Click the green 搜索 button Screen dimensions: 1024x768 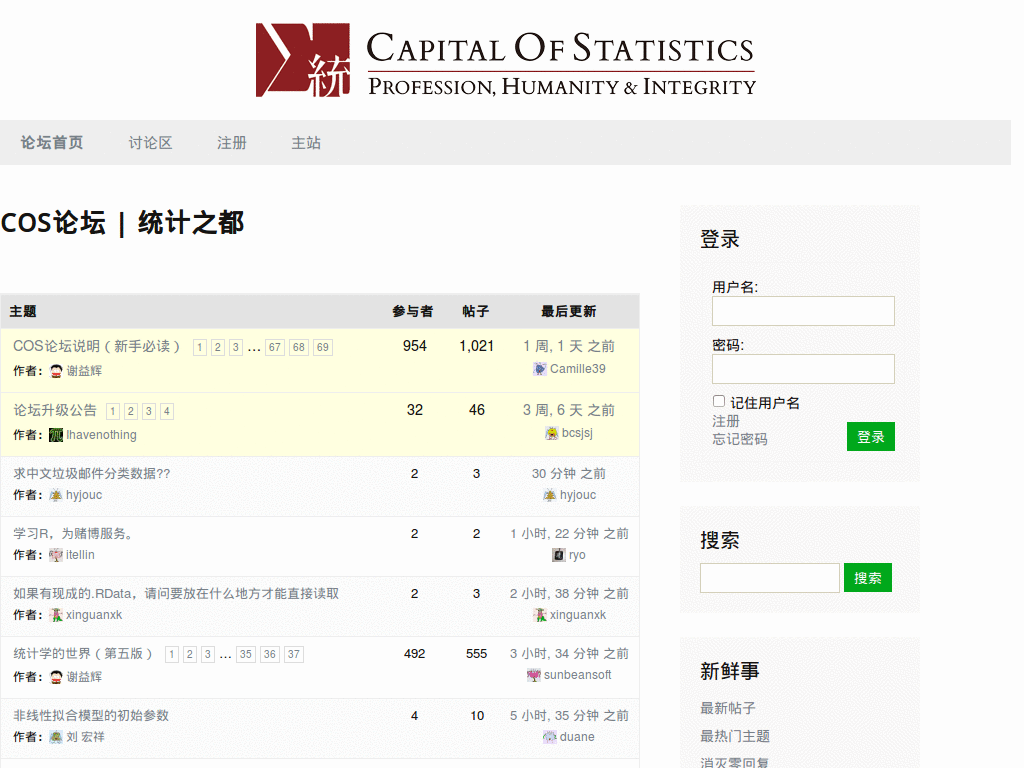867,578
